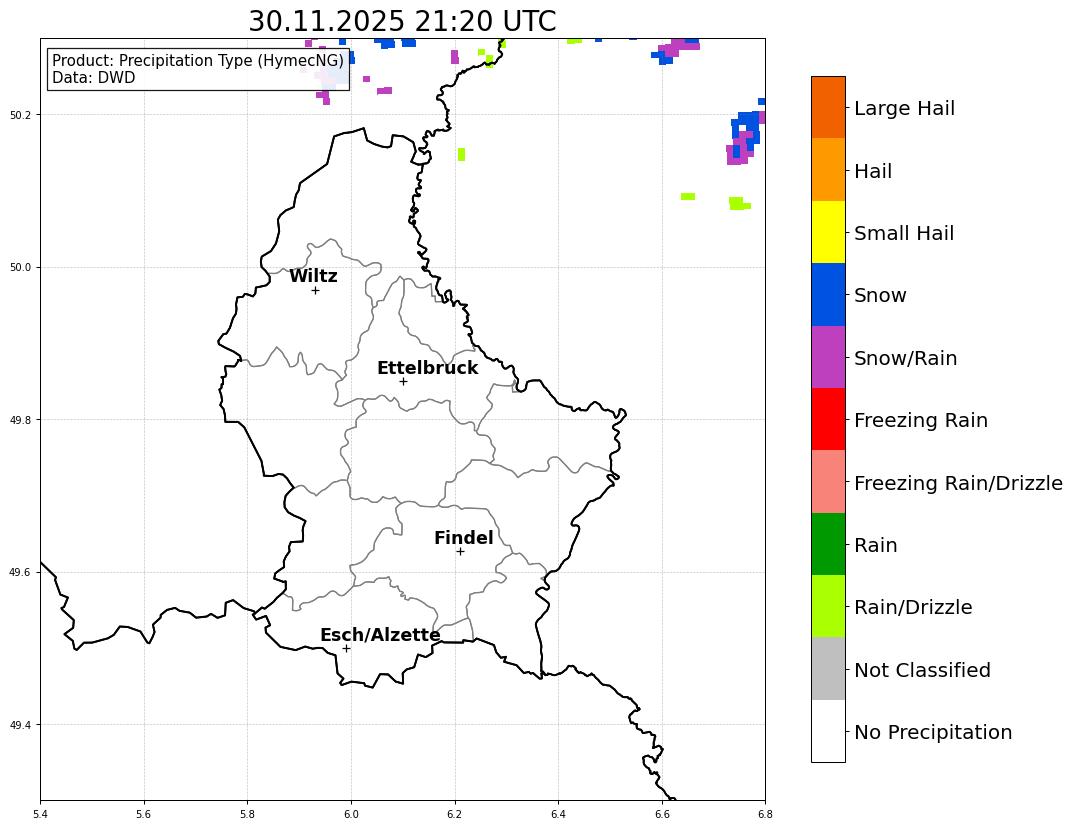Click the 'Freezing Rain' legend label
The height and width of the screenshot is (828, 1072).
click(x=921, y=420)
